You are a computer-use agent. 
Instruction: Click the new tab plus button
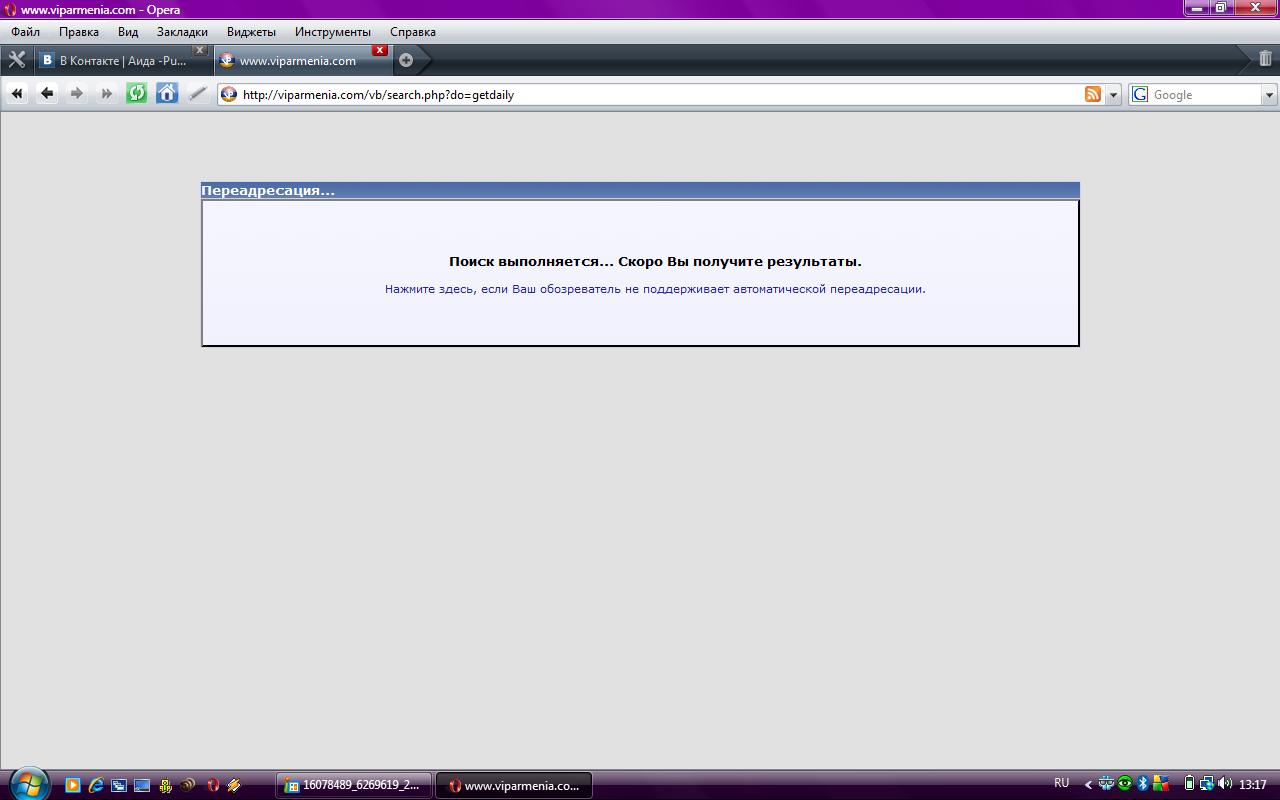(406, 60)
